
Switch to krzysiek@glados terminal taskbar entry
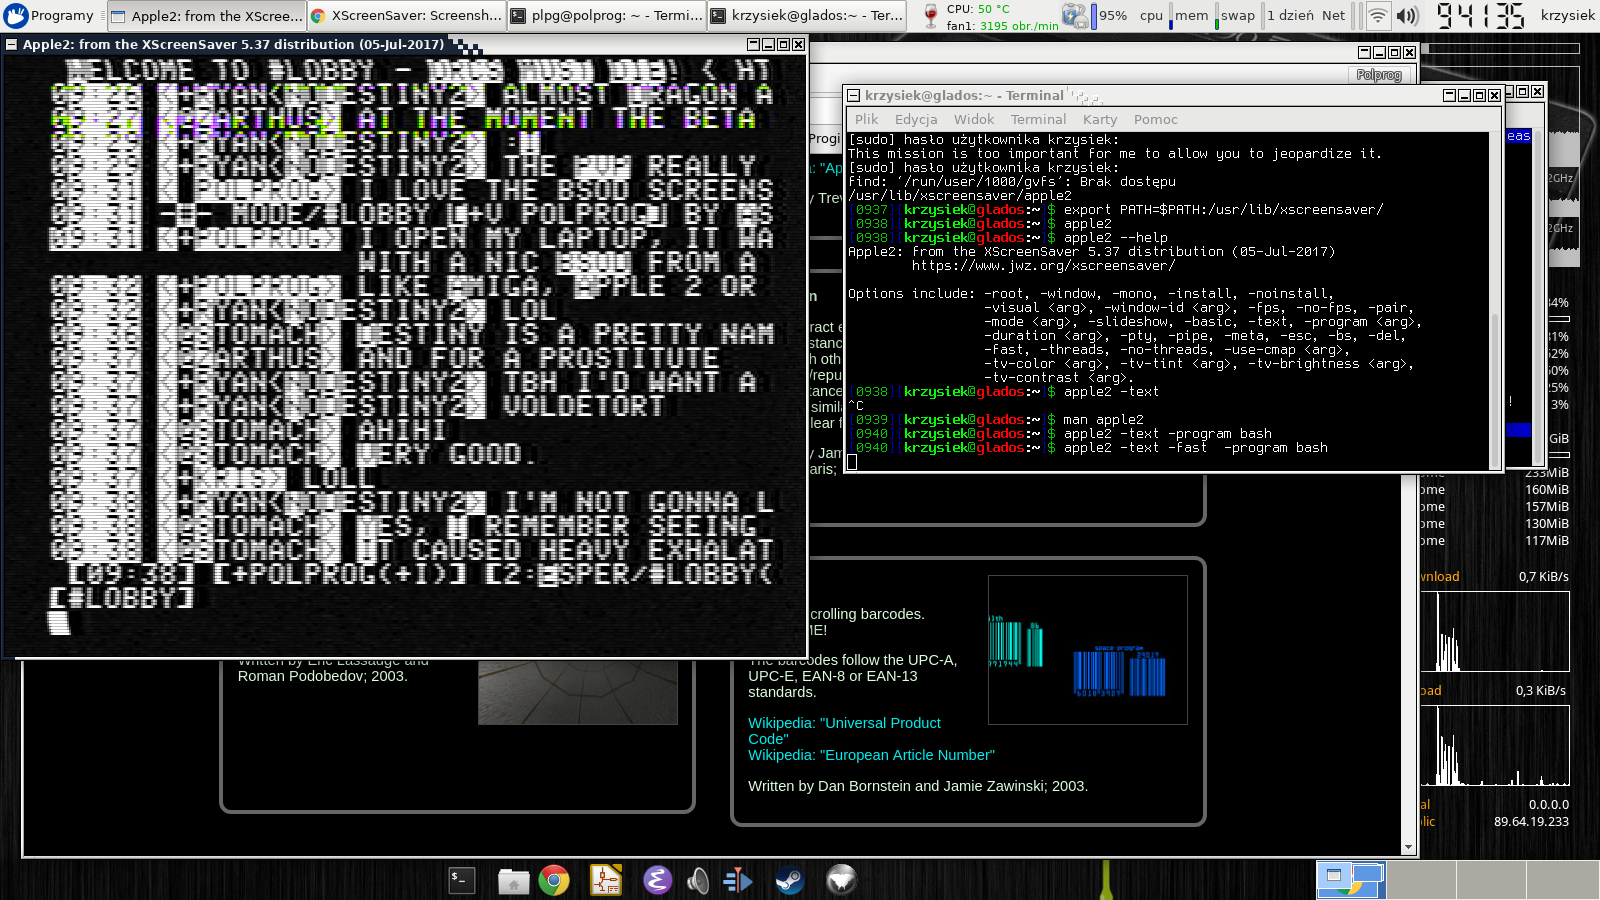tap(805, 15)
